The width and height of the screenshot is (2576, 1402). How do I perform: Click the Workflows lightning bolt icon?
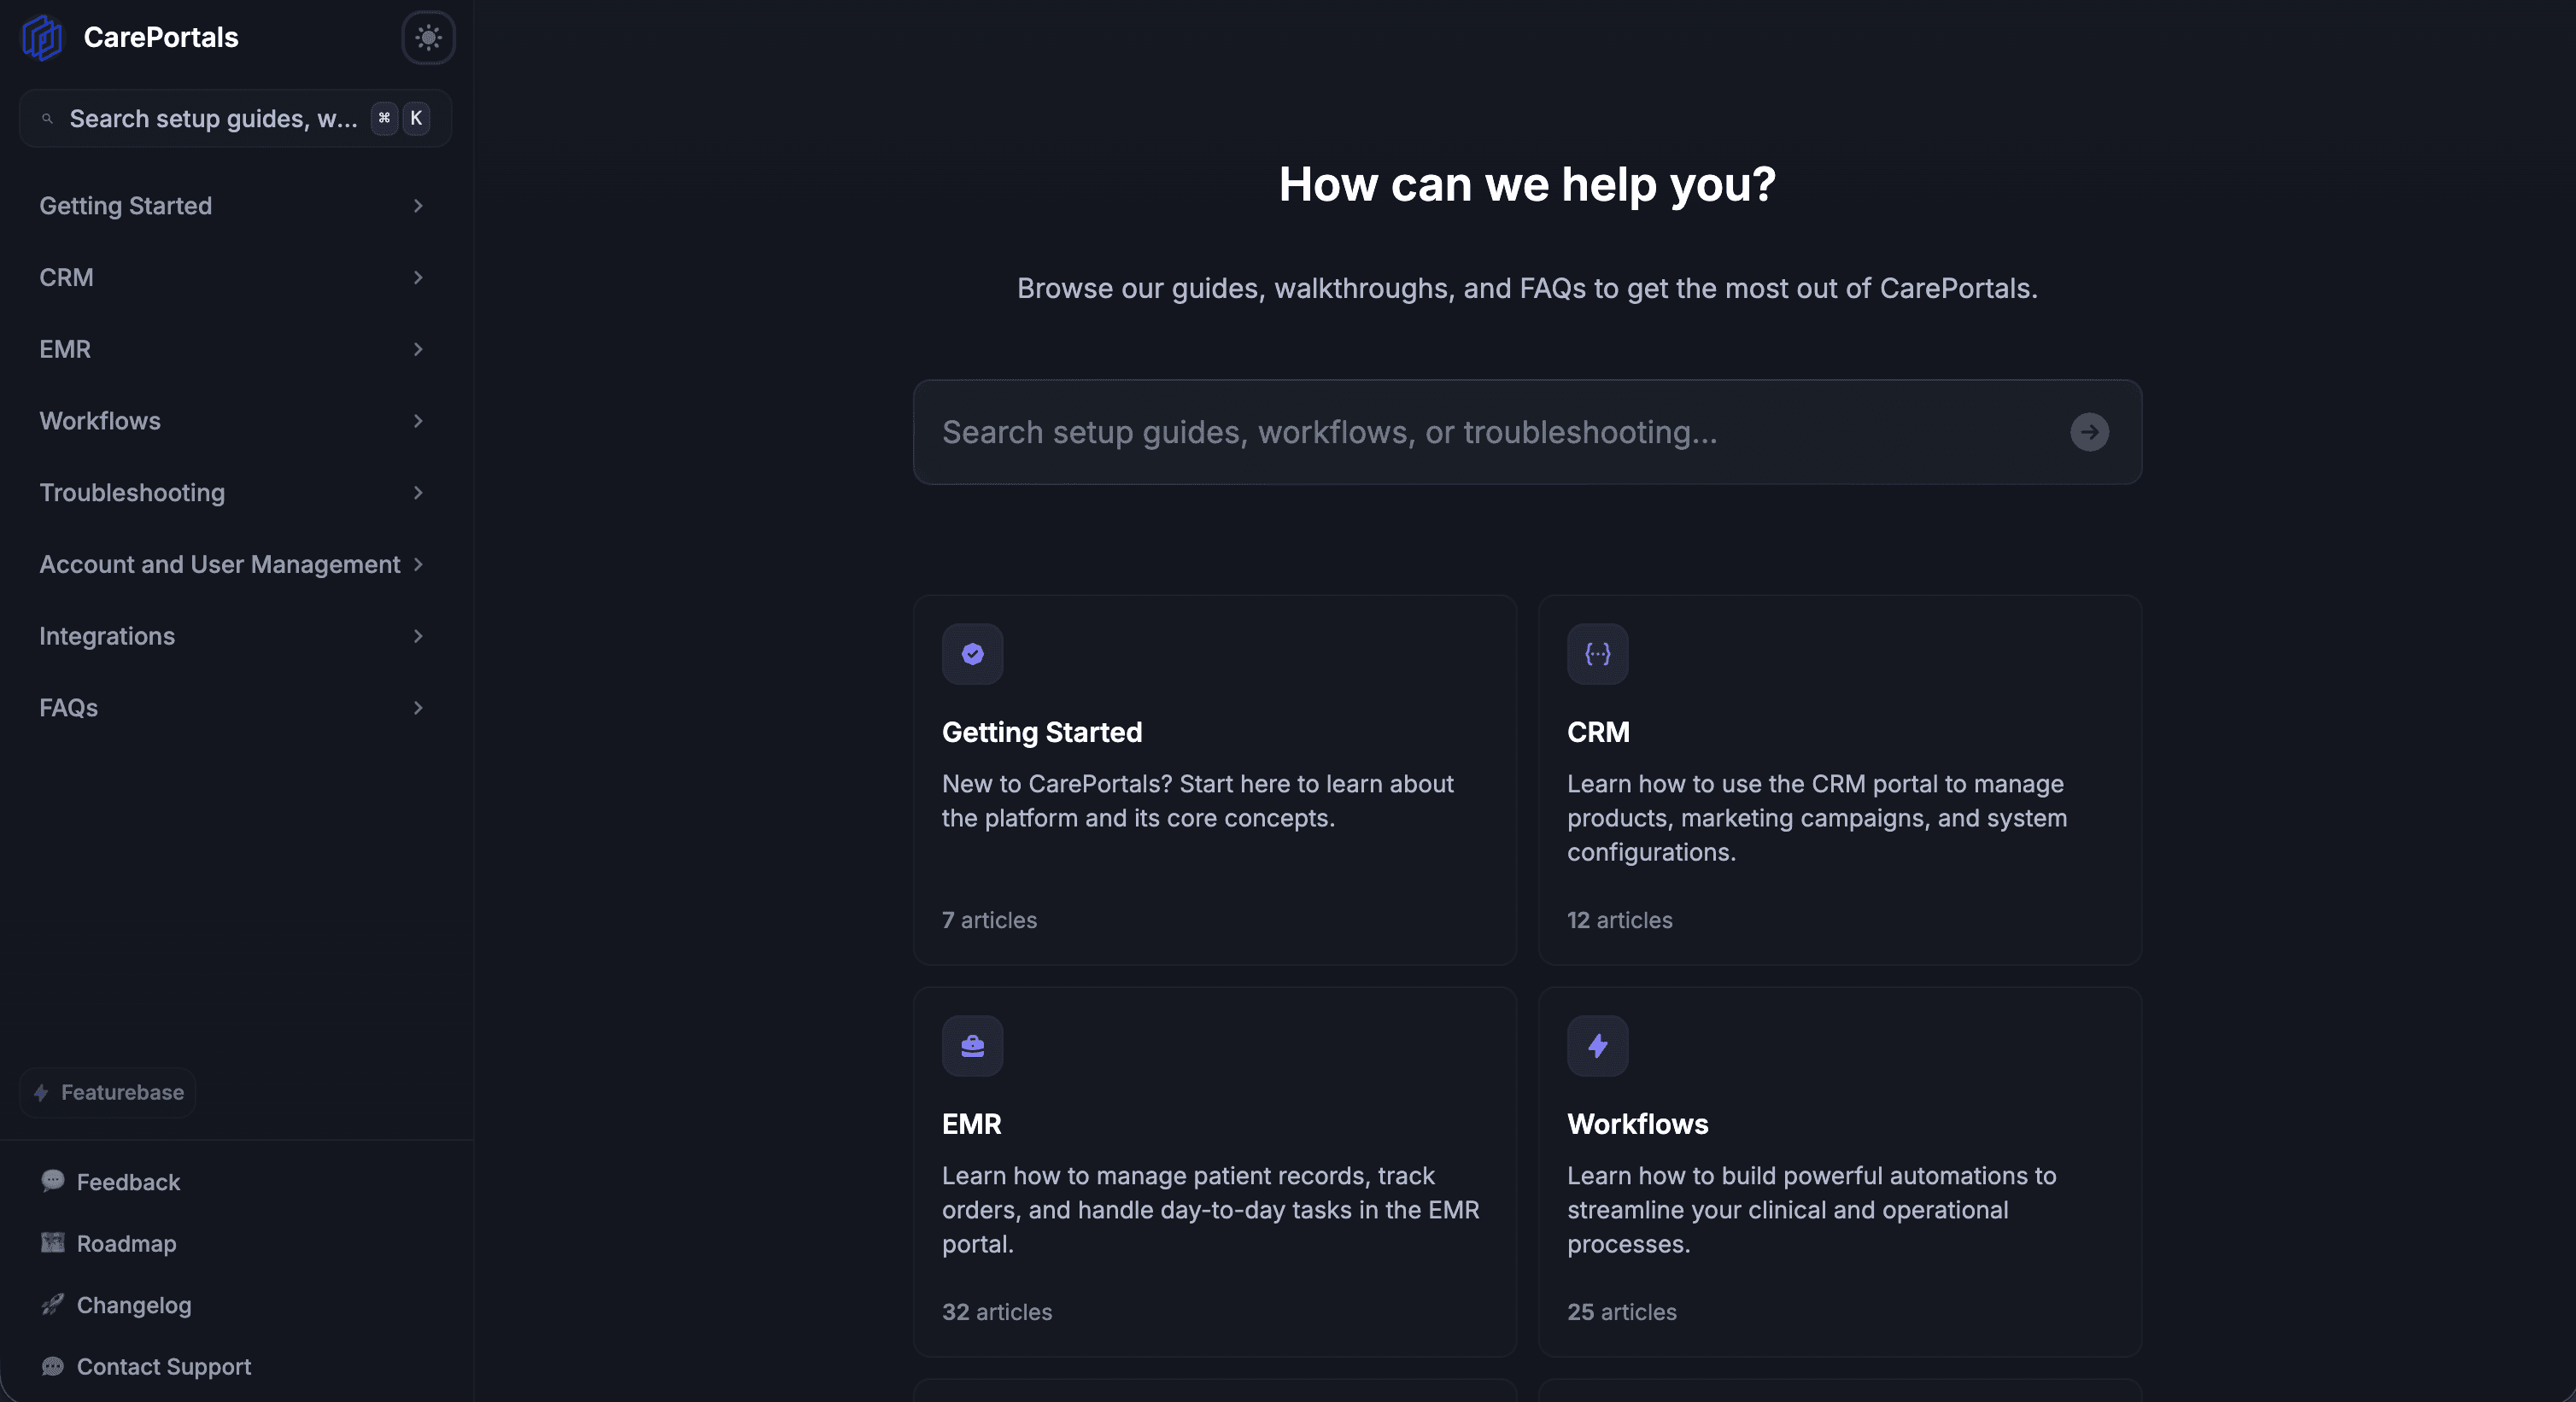(x=1597, y=1046)
